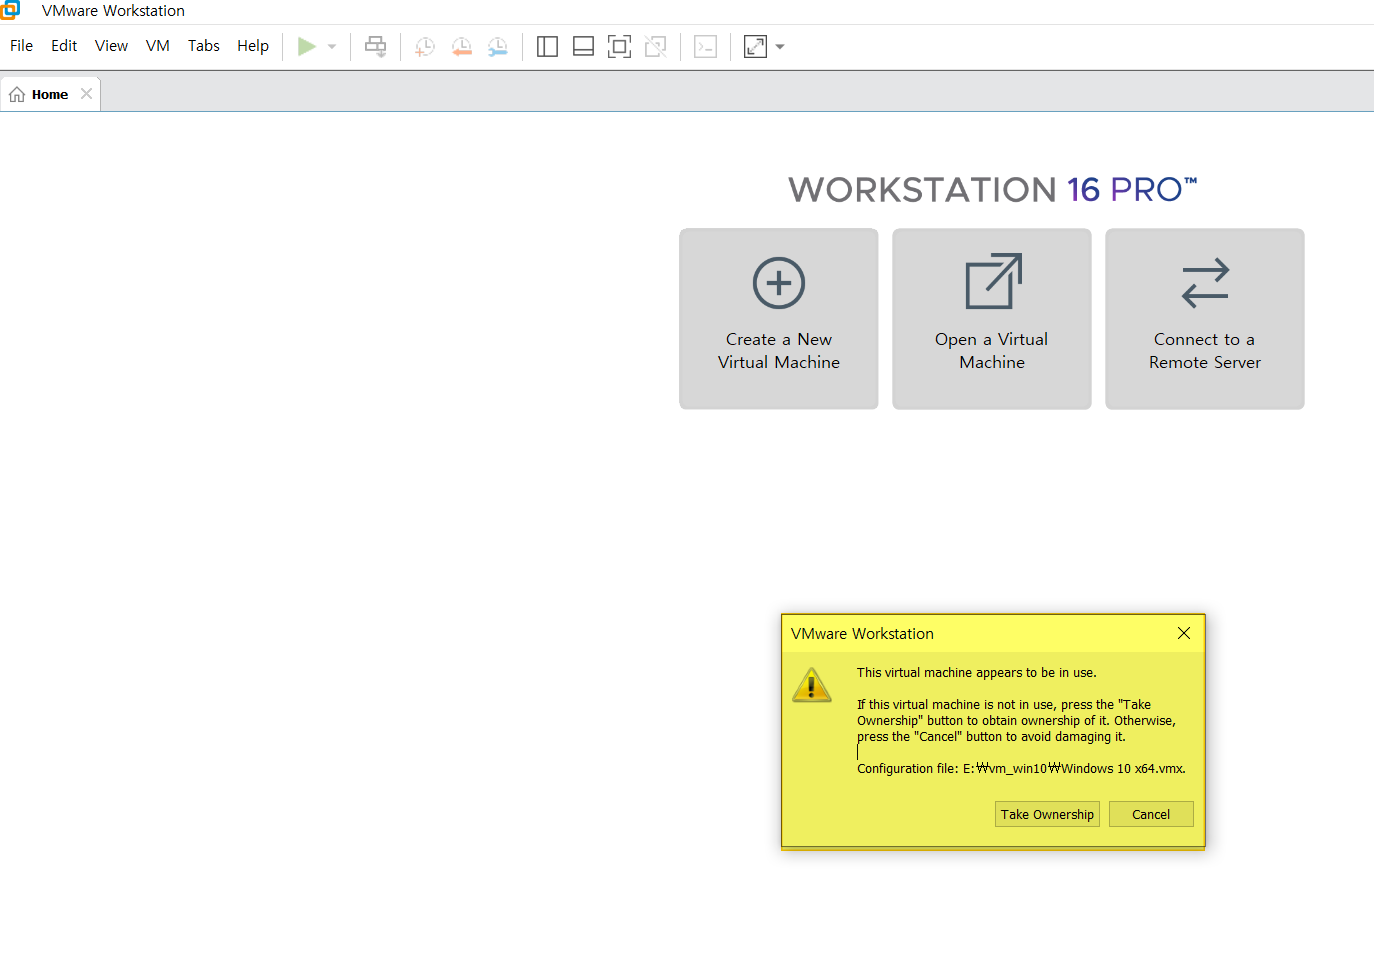
Task: Open the Help menu
Action: pos(253,46)
